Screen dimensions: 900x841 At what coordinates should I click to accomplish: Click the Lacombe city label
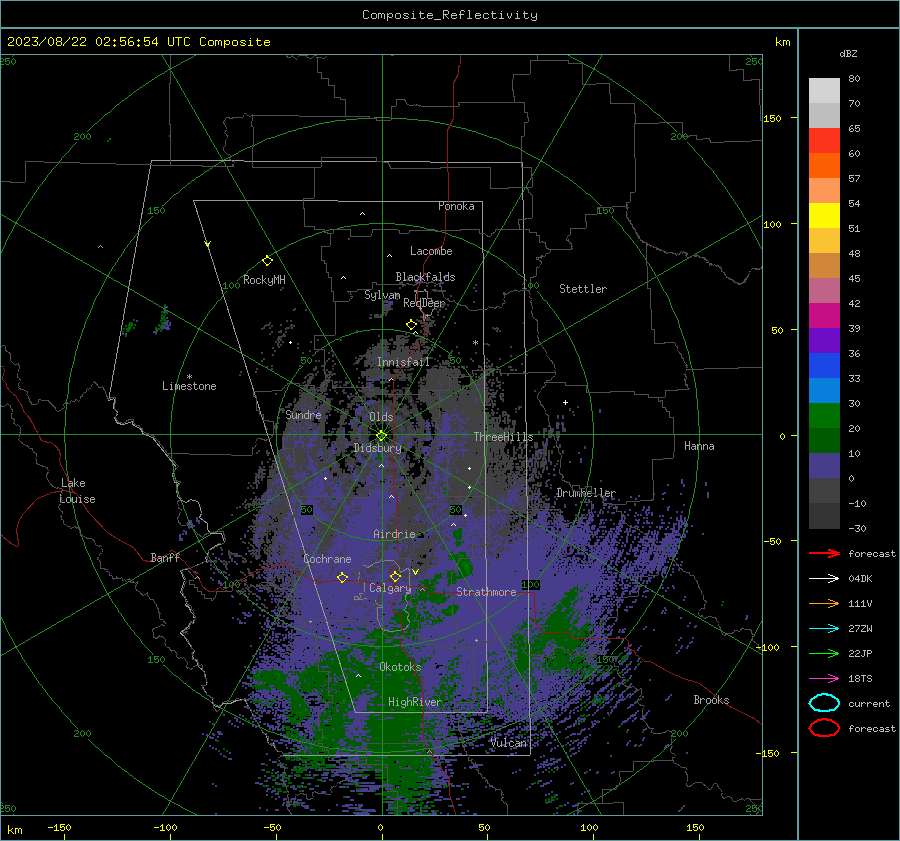pos(431,251)
